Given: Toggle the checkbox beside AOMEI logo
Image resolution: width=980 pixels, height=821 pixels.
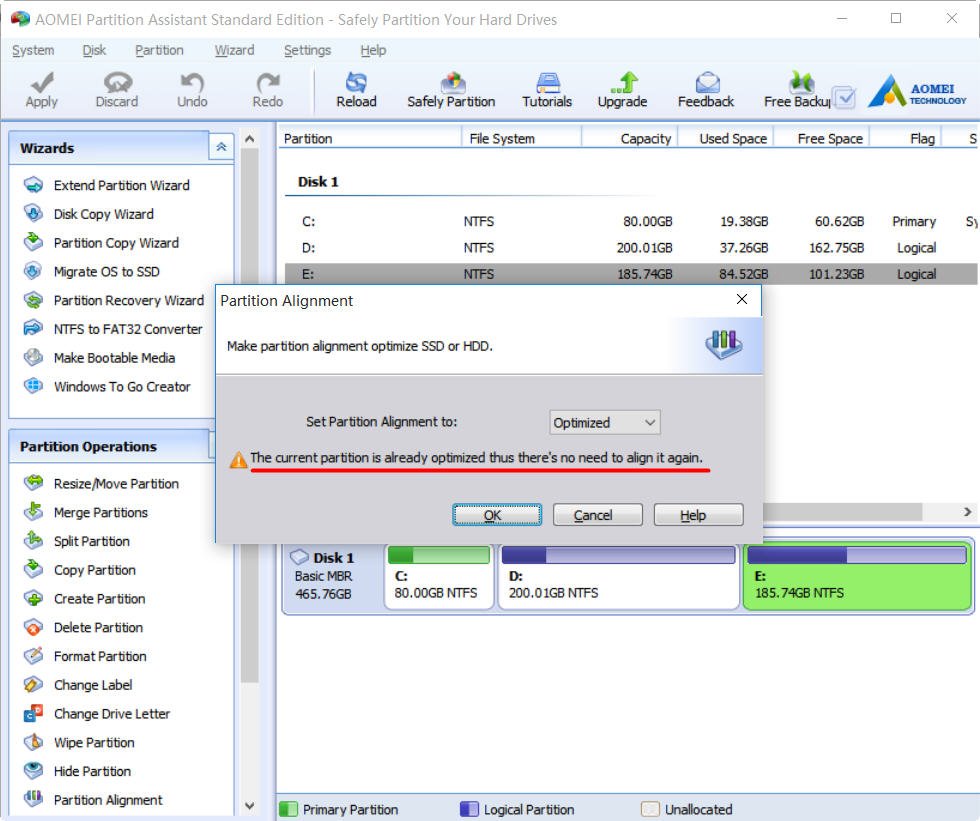Looking at the screenshot, I should tap(845, 97).
